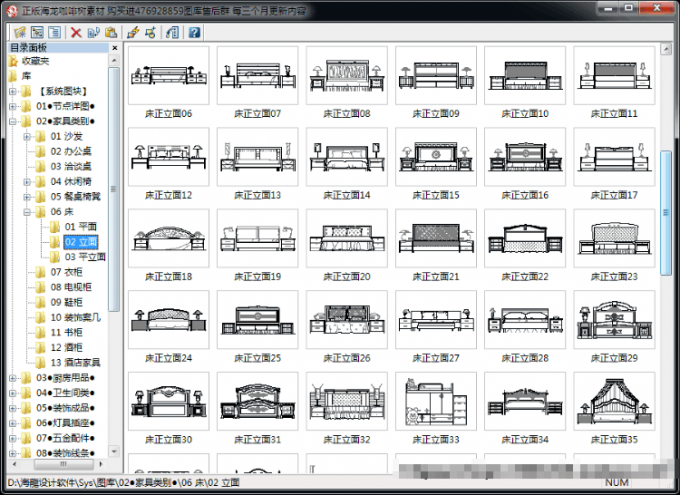This screenshot has width=680, height=495.
Task: Select thumbnail 床正立面27
Action: [436, 320]
